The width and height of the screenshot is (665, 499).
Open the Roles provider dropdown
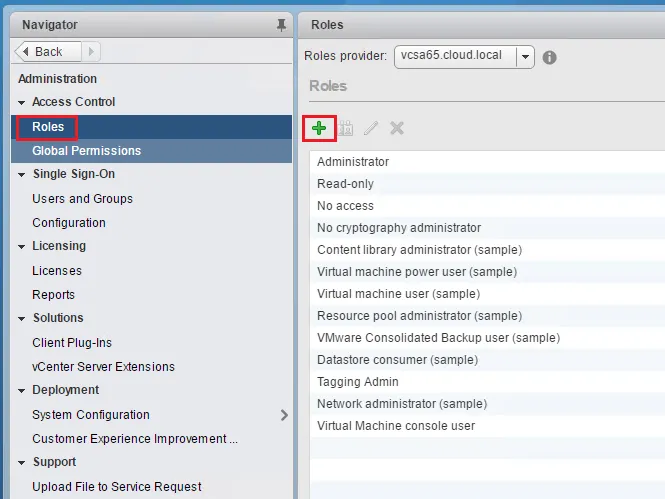click(x=525, y=57)
